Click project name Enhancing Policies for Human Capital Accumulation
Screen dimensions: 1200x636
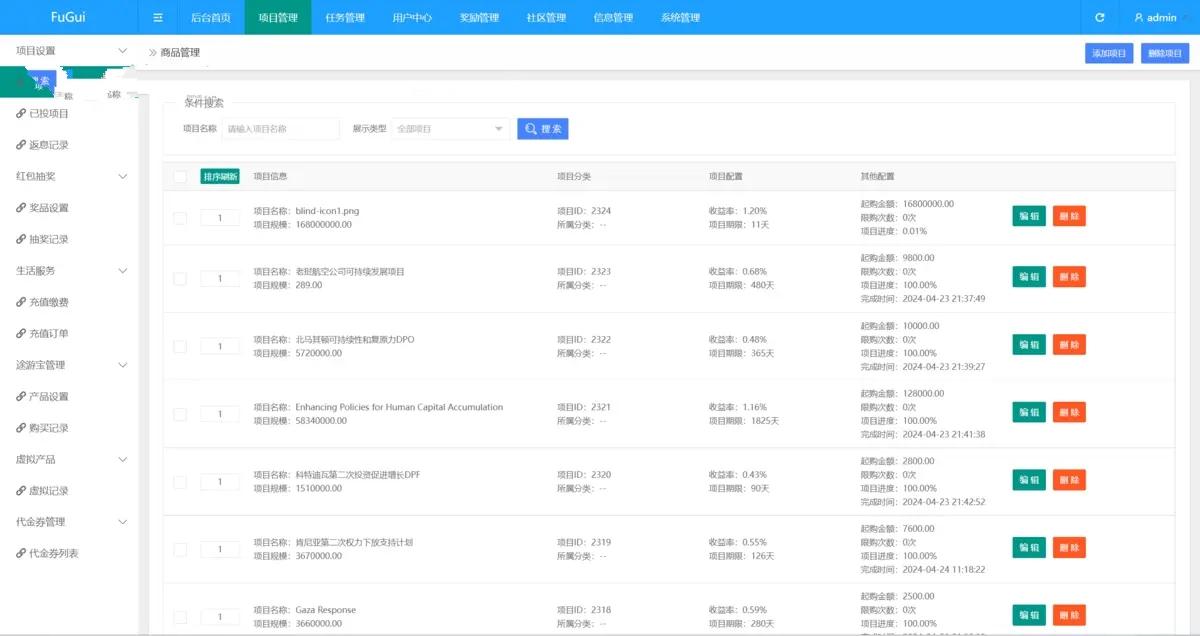[x=399, y=407]
